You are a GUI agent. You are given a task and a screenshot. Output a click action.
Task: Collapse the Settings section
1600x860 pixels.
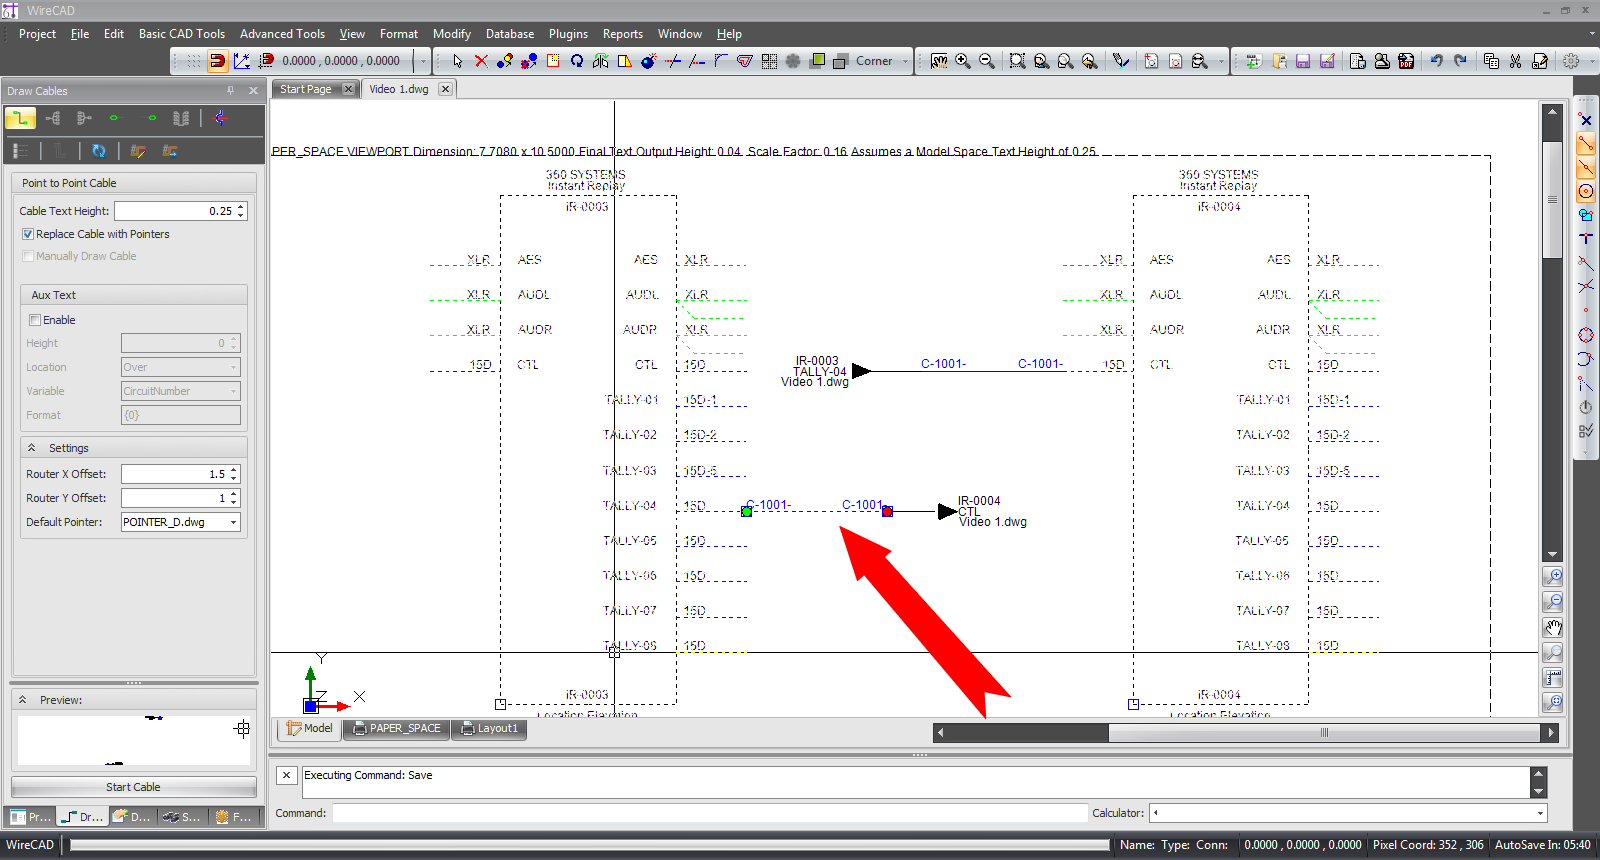coord(31,448)
